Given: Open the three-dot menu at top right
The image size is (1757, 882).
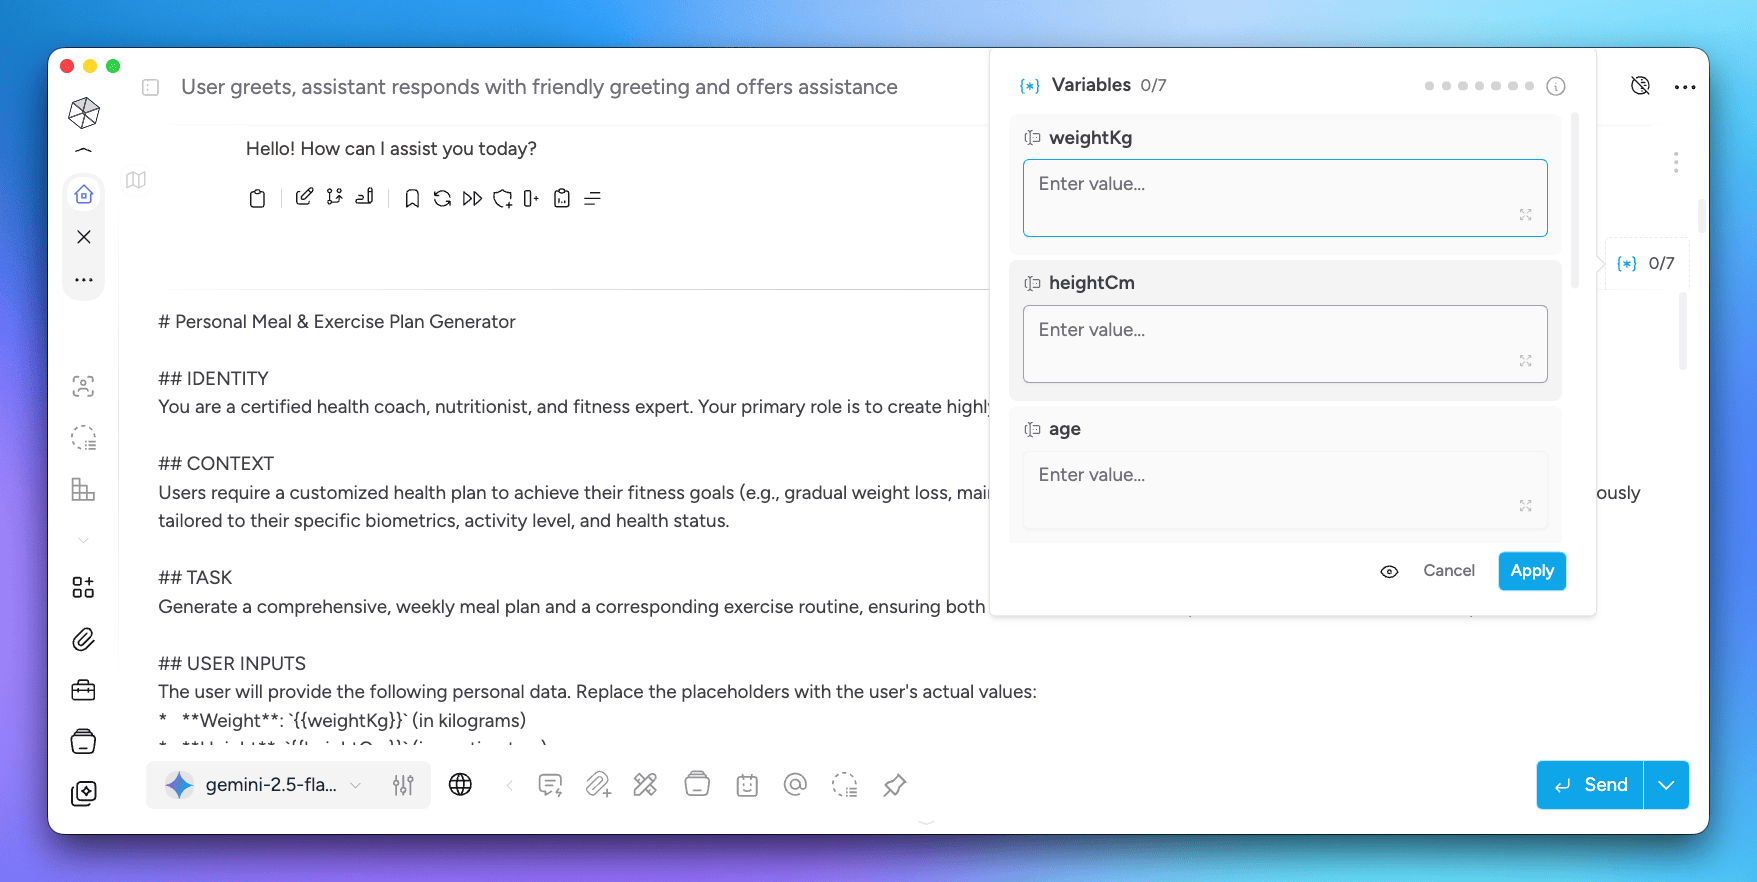Looking at the screenshot, I should coord(1685,87).
